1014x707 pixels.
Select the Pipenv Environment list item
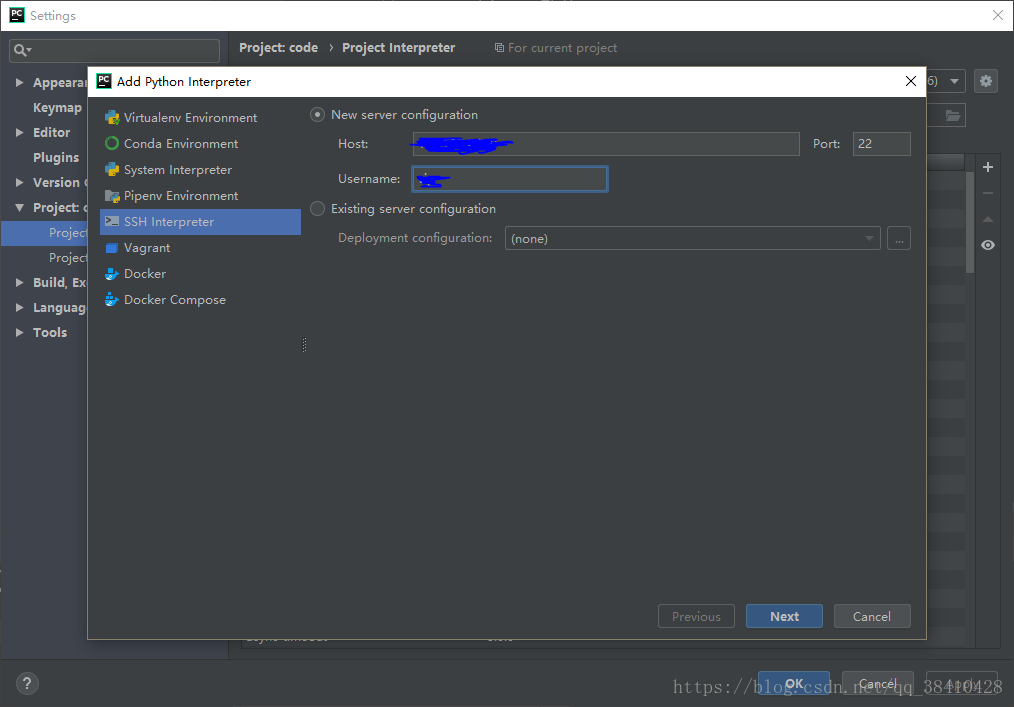point(200,196)
